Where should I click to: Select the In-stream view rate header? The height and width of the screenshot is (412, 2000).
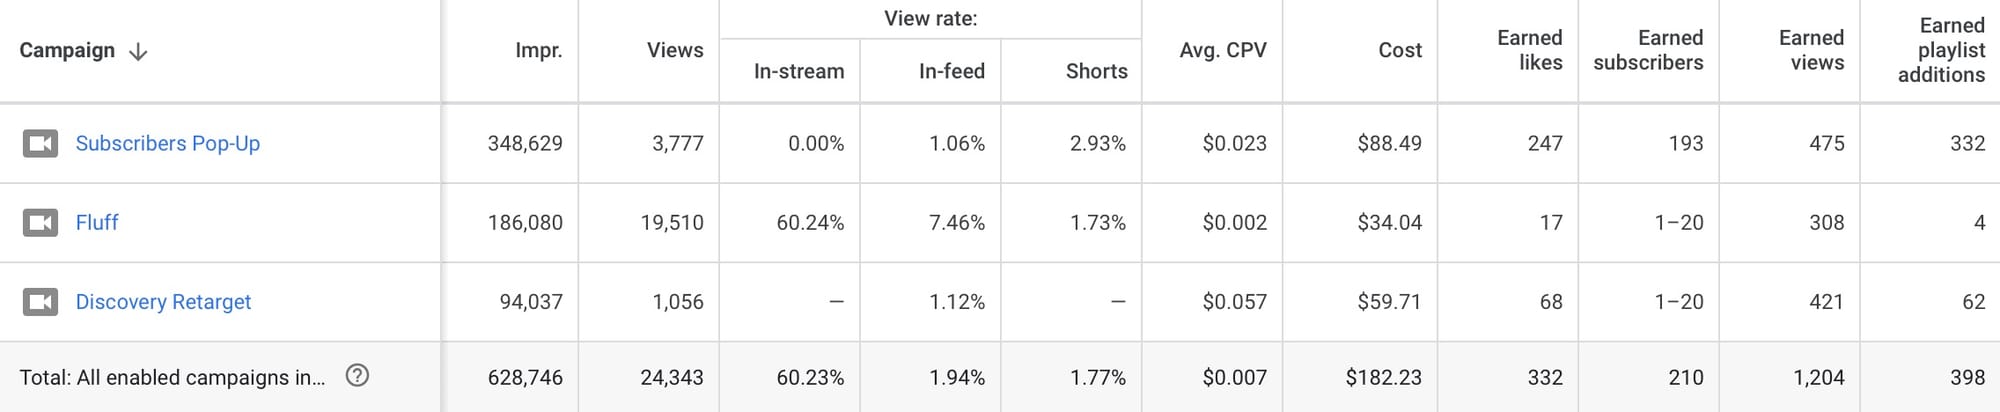798,71
